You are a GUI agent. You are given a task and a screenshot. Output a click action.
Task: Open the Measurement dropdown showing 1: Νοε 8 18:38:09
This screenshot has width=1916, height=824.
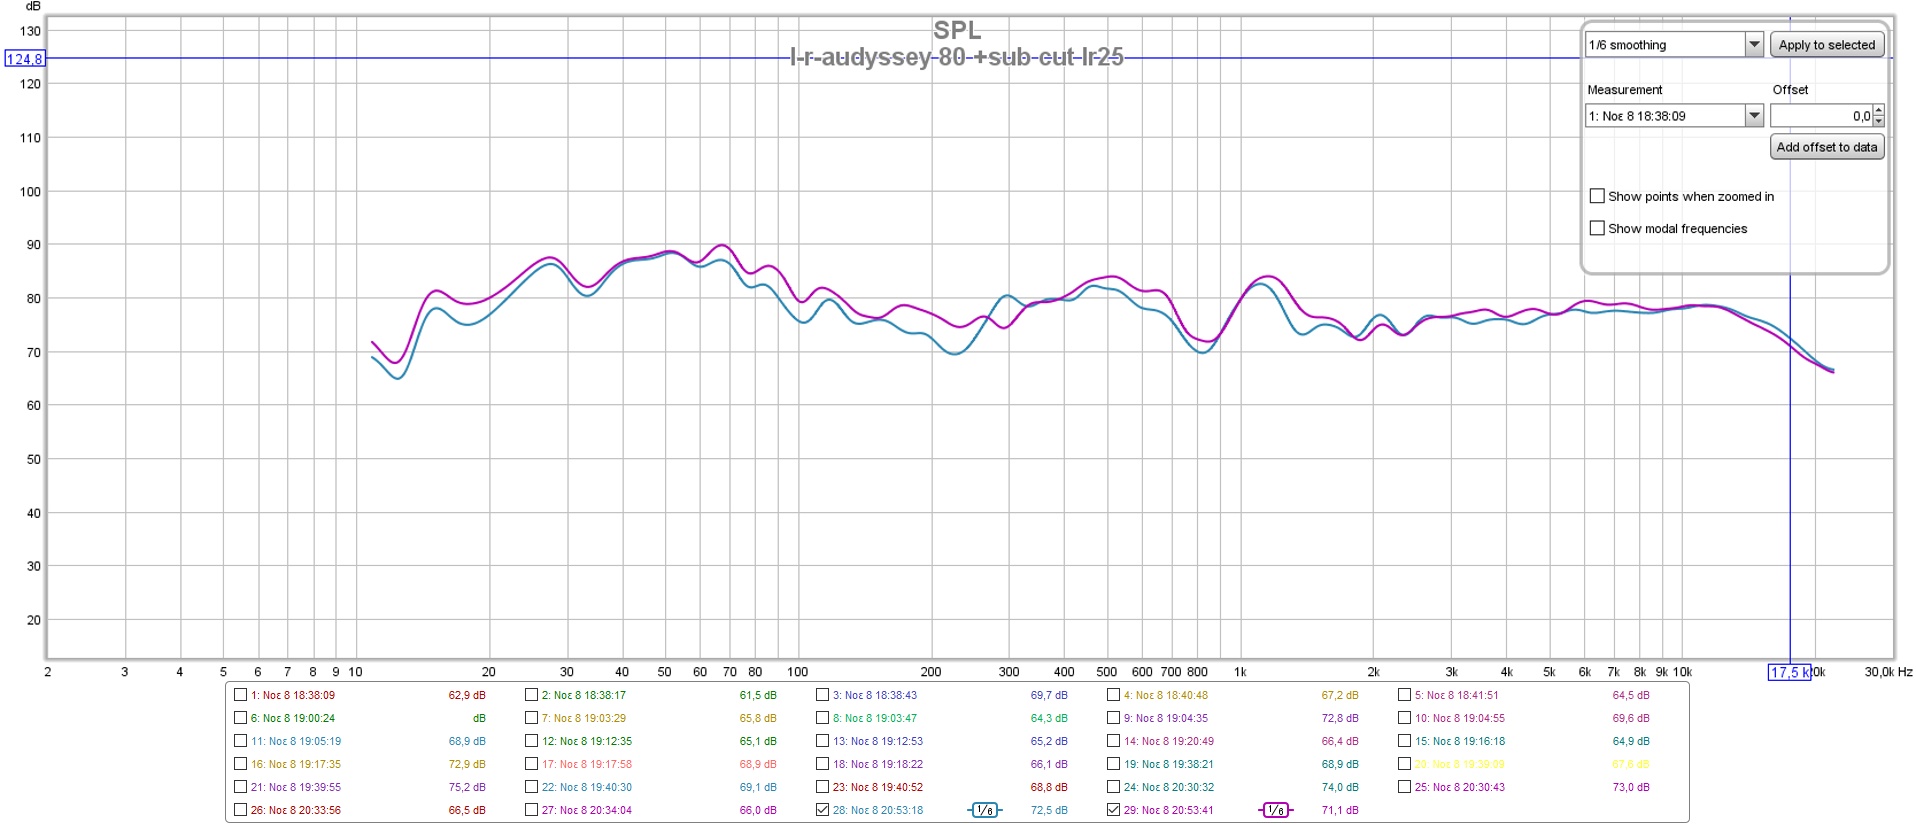(x=1753, y=116)
